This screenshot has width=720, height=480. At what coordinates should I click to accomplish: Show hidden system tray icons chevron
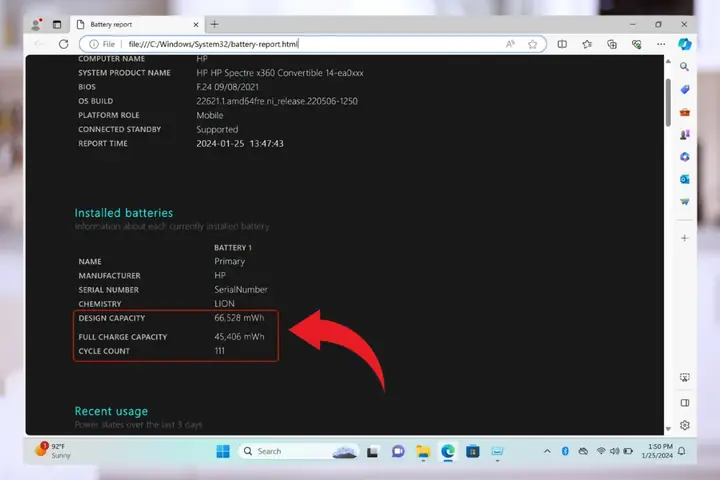547,451
